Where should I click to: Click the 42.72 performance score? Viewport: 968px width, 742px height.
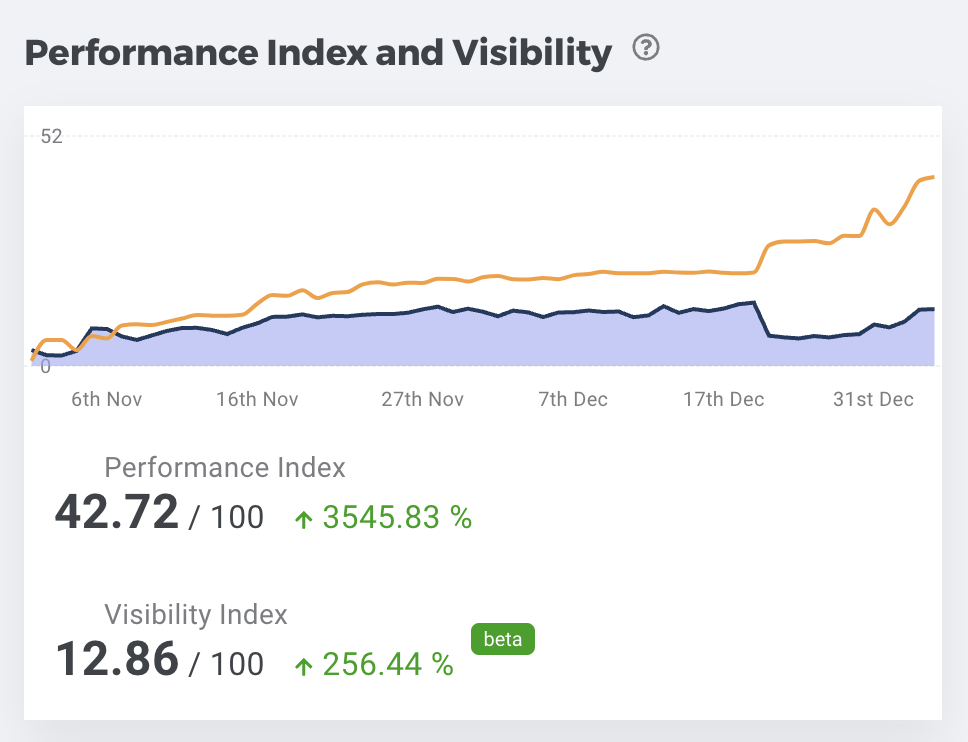(x=117, y=514)
